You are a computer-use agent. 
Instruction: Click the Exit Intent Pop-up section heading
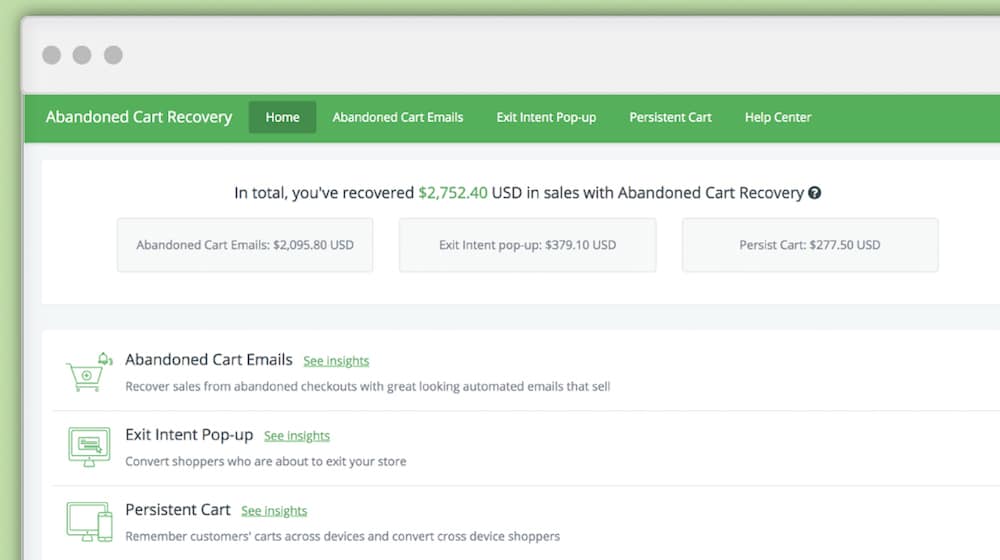[x=189, y=435]
